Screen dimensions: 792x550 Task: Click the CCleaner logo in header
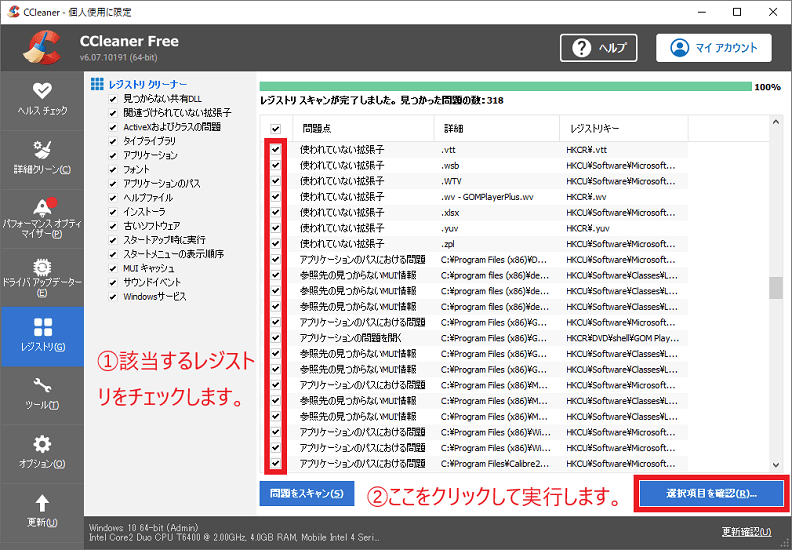click(x=42, y=47)
